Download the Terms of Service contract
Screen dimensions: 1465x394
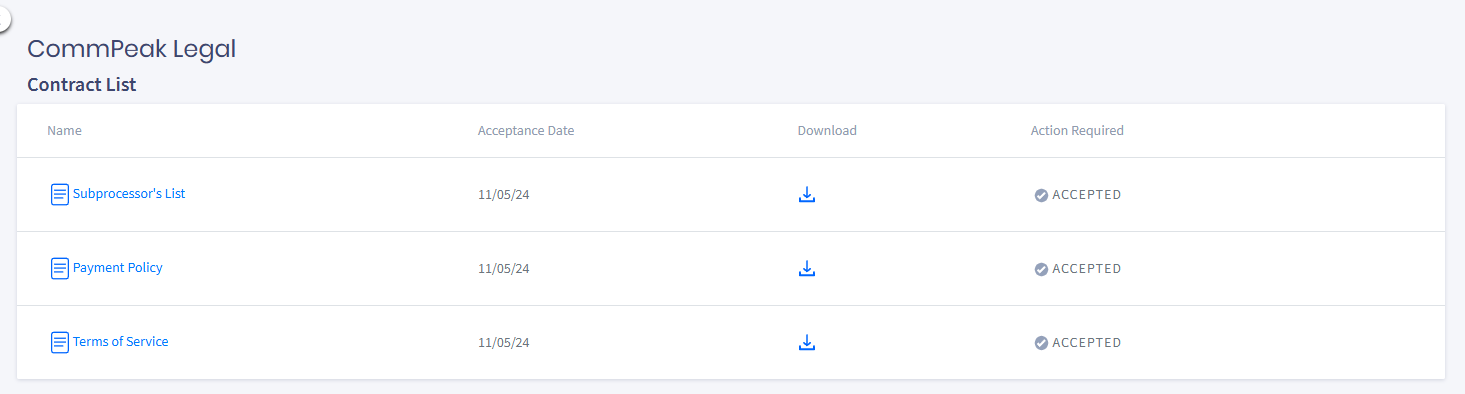807,343
